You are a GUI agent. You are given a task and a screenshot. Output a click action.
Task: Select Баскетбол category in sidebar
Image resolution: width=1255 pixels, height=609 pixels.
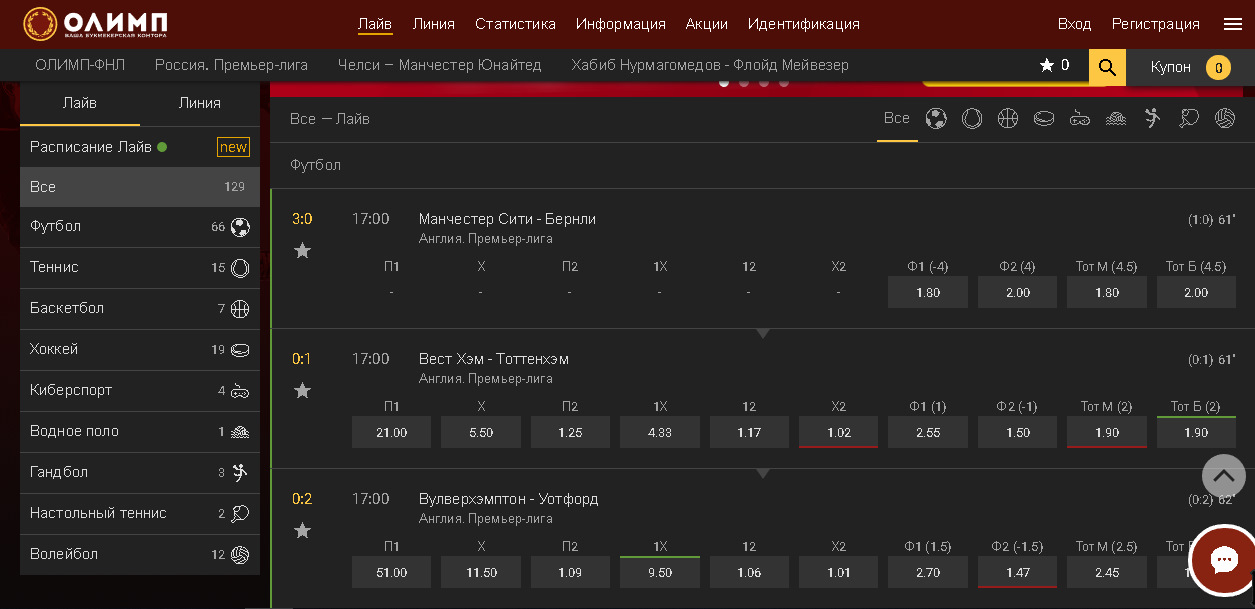tap(140, 309)
